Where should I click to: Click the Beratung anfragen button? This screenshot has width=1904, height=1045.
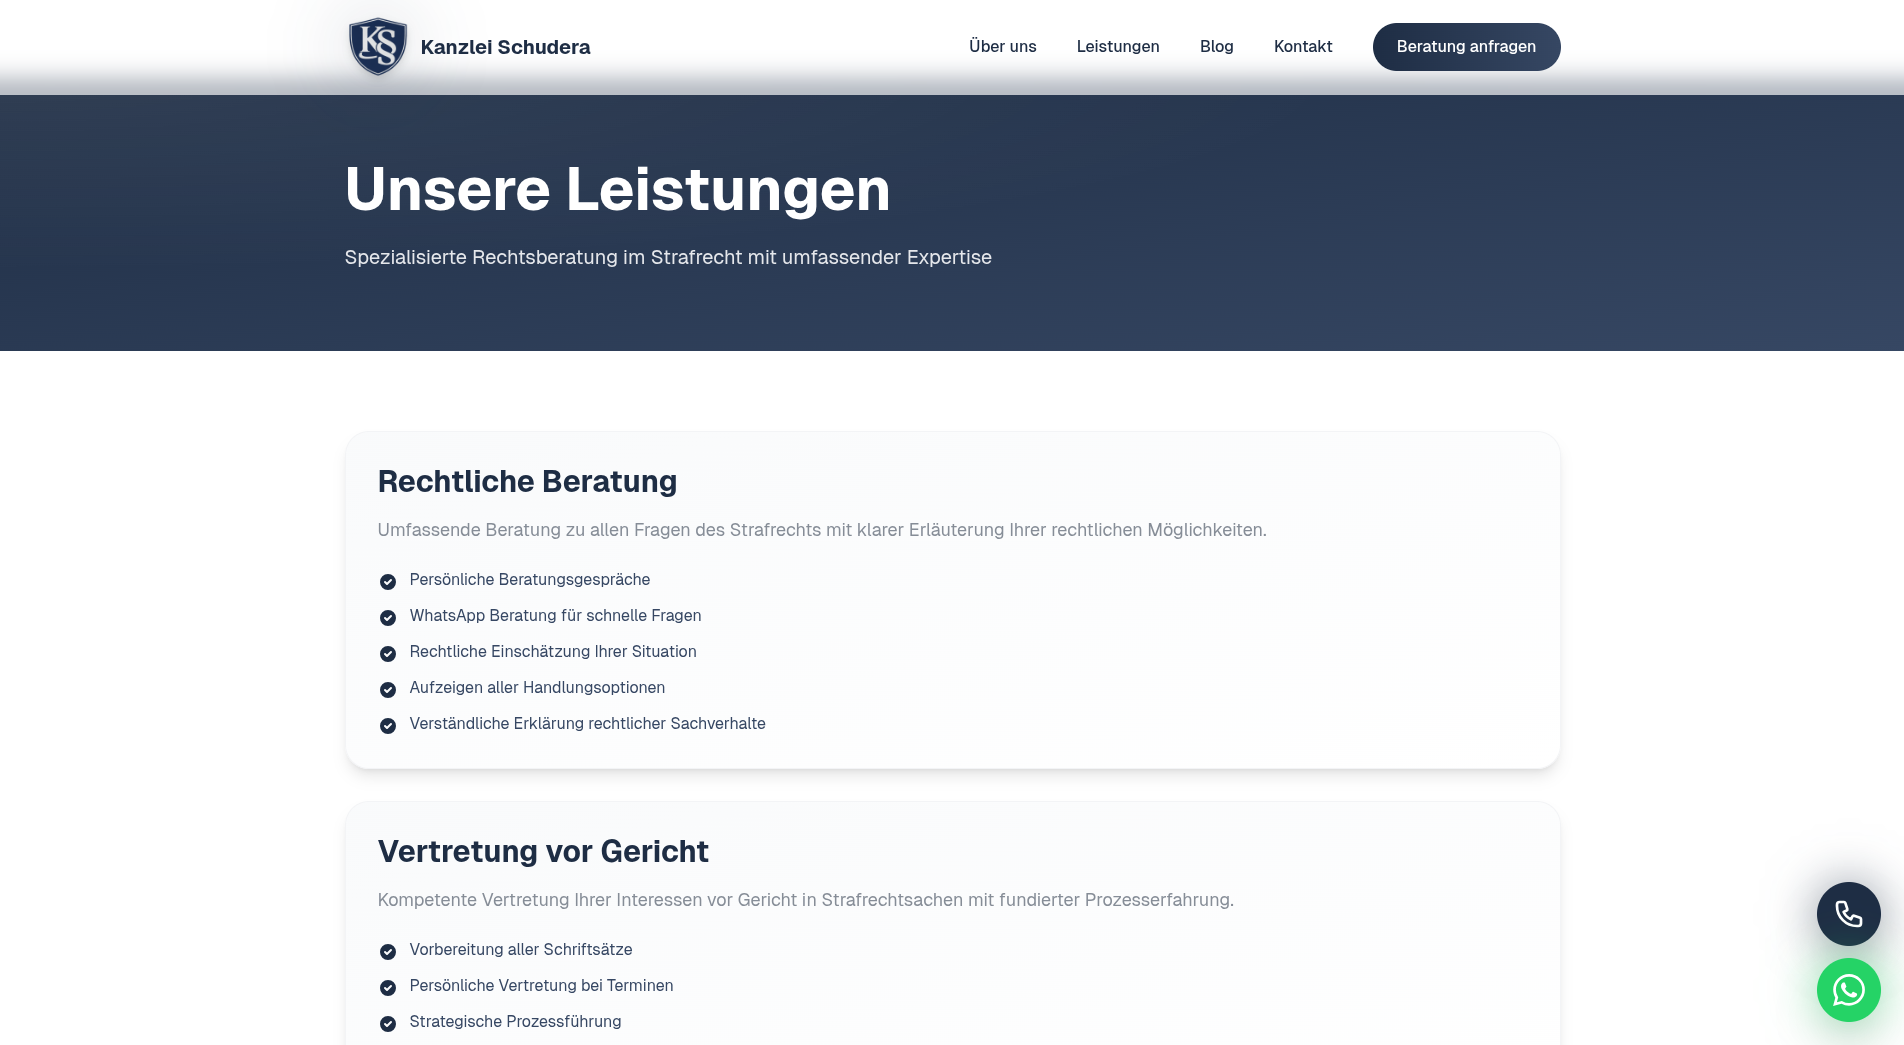coord(1466,46)
